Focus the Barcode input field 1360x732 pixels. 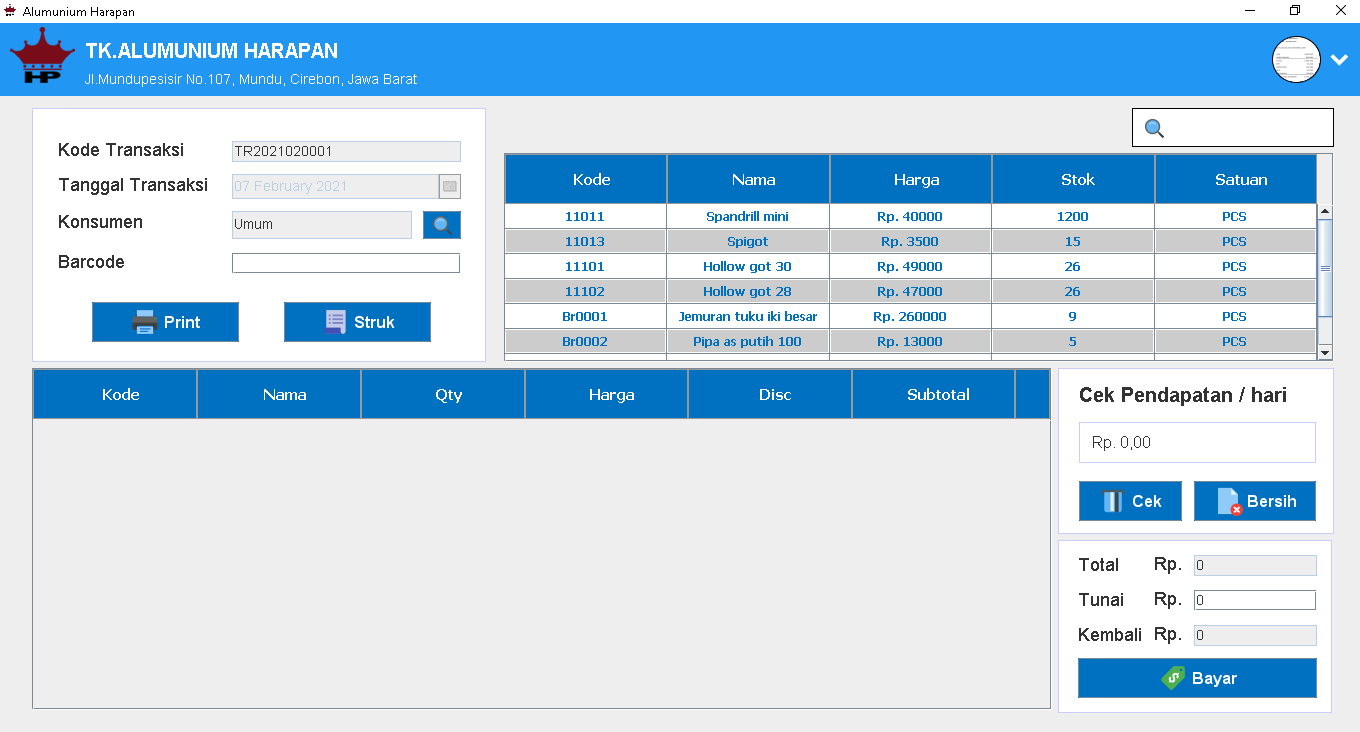[x=346, y=263]
